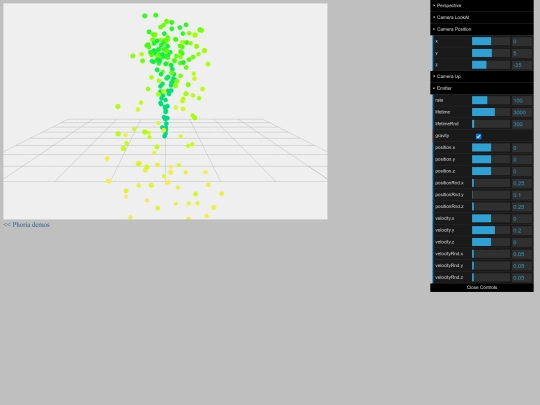Open the Phoria demos link

point(27,225)
